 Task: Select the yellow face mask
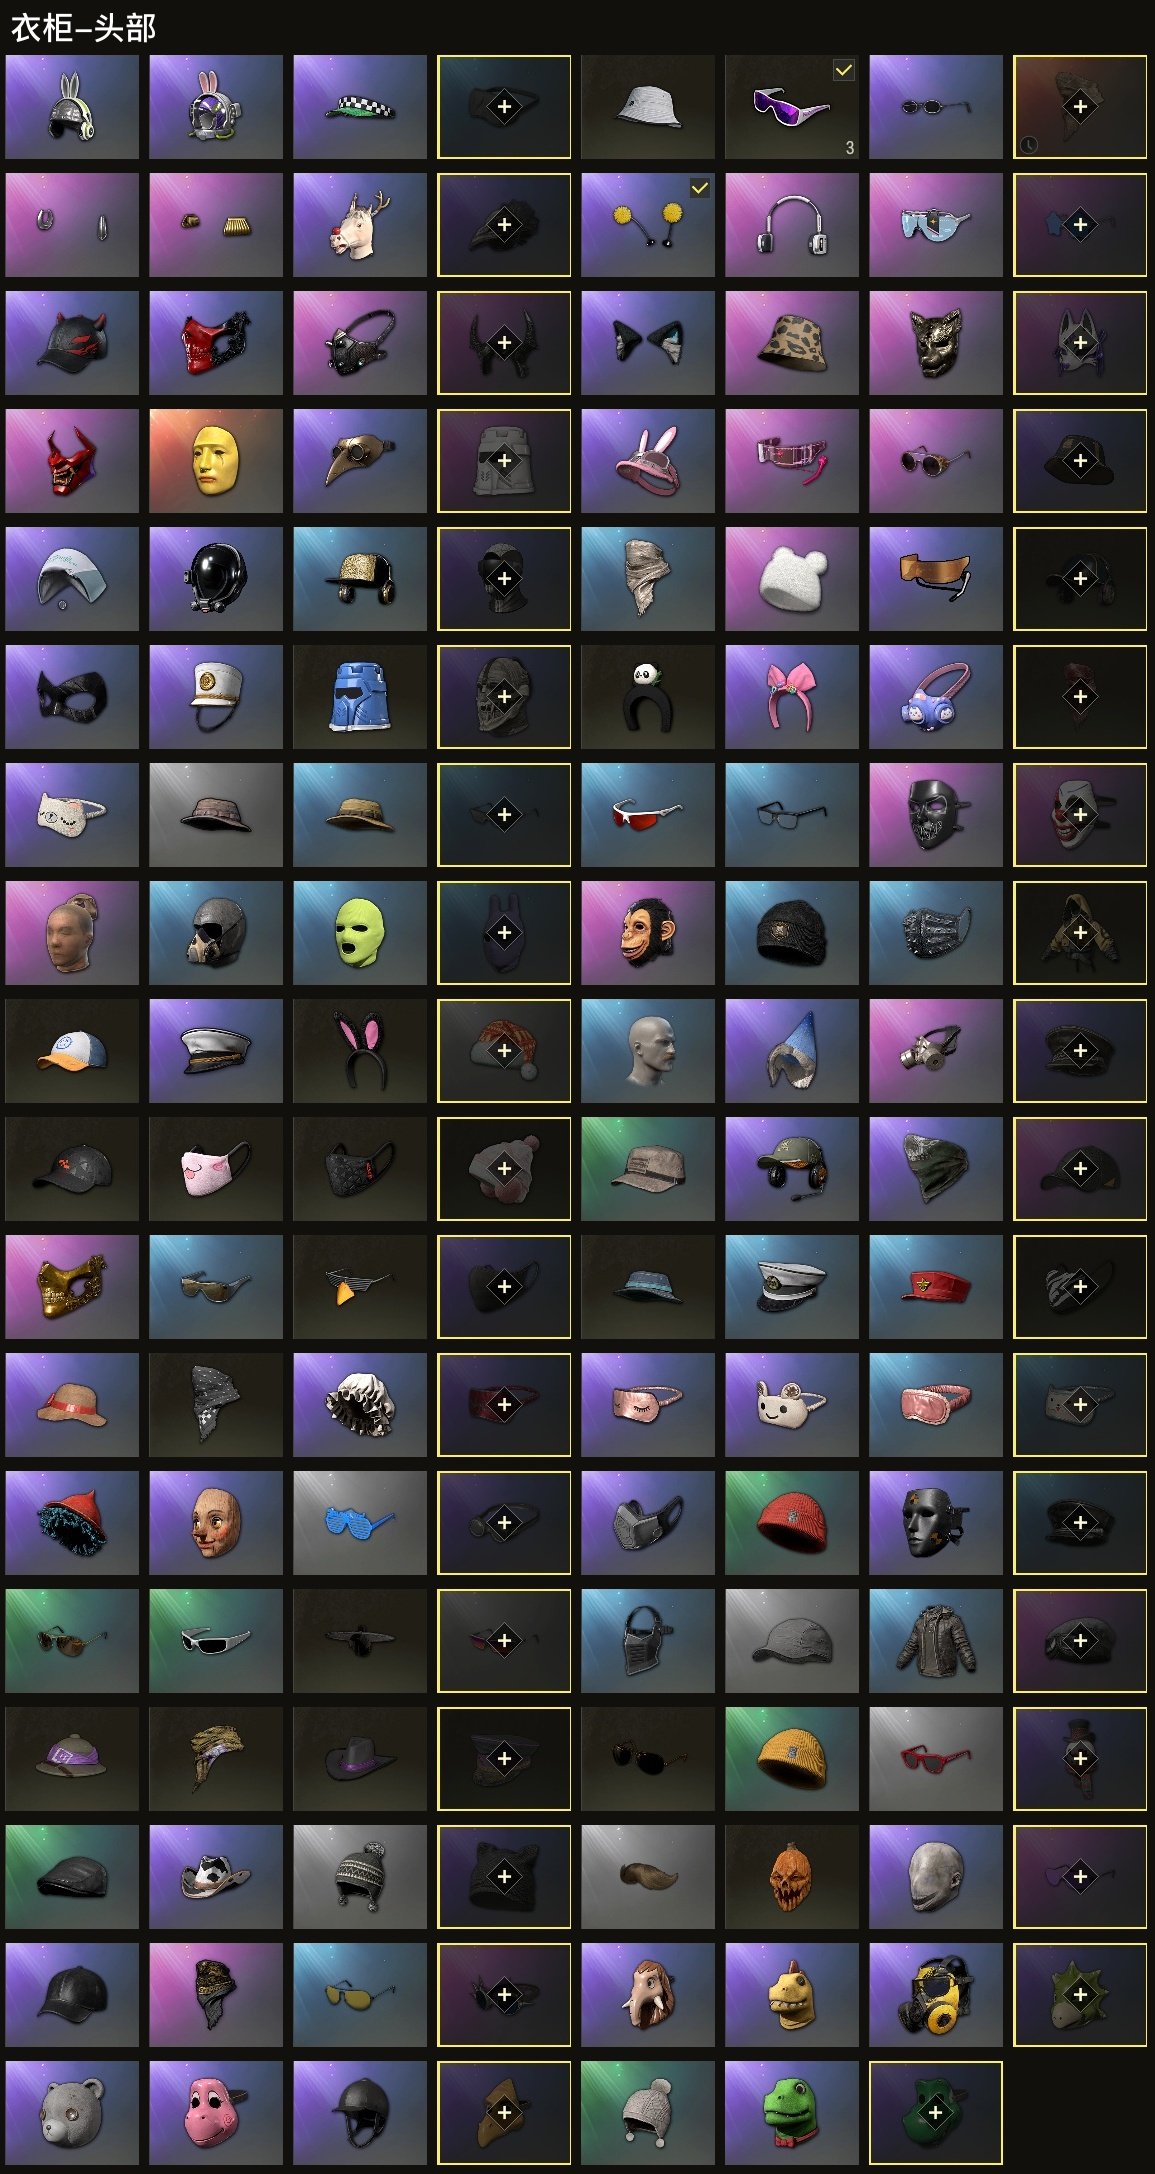tap(216, 461)
